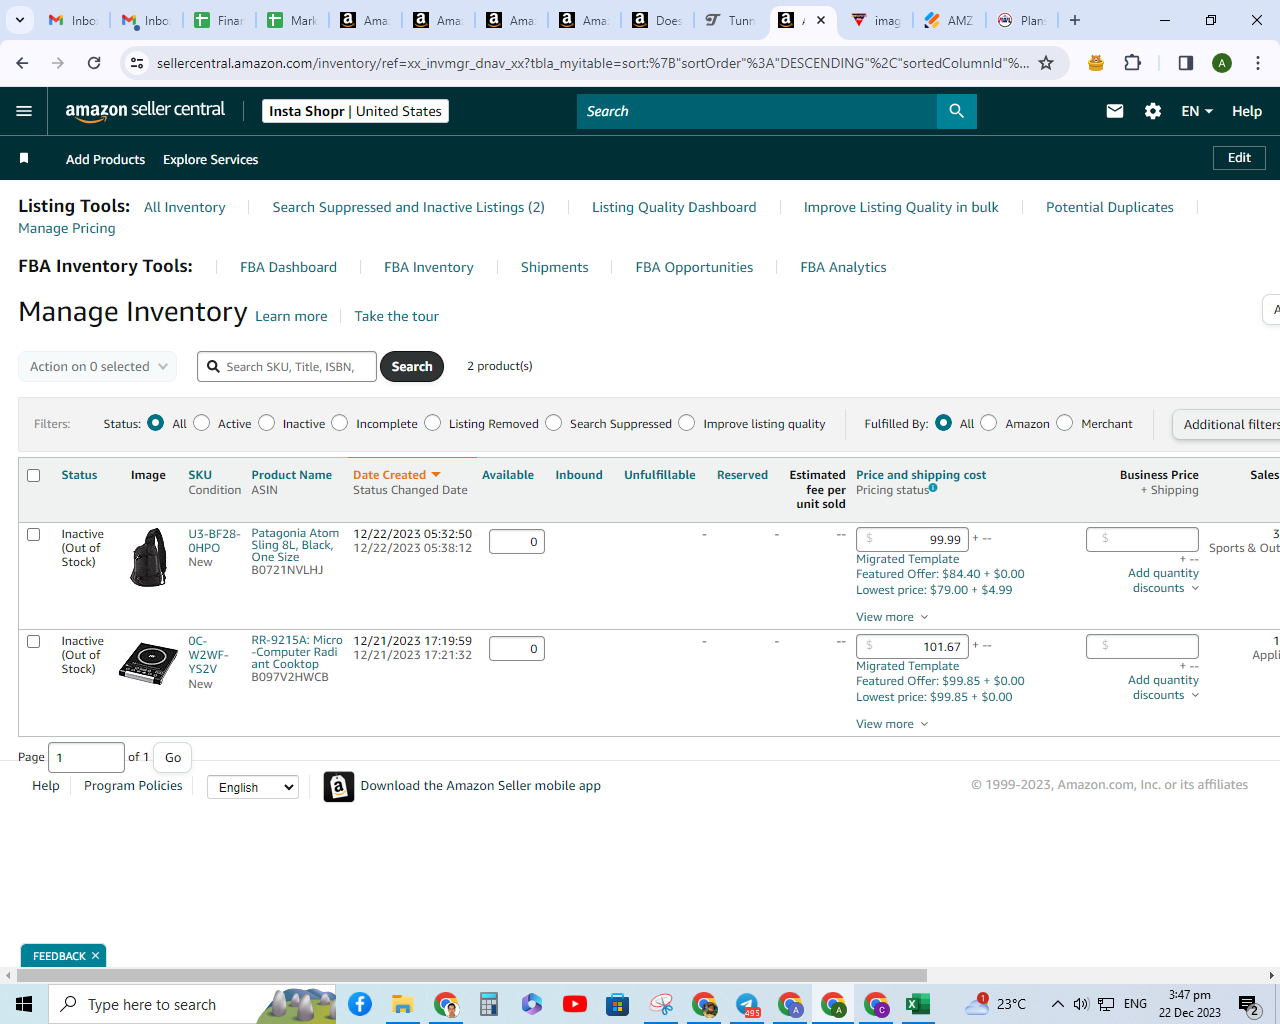Click the bookmark icon in the dark bar
The height and width of the screenshot is (1024, 1280).
[x=24, y=159]
